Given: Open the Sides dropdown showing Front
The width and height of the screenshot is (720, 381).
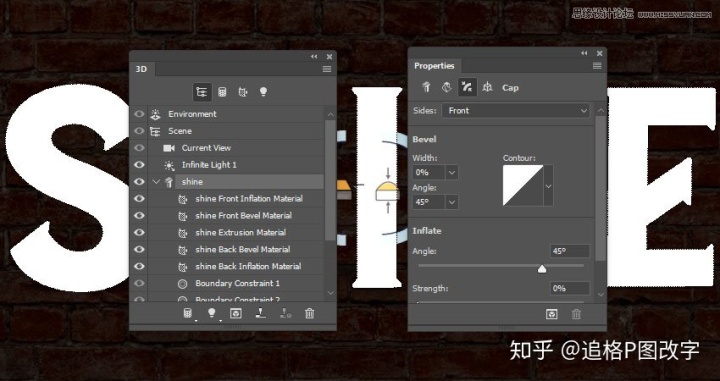Looking at the screenshot, I should coord(516,111).
